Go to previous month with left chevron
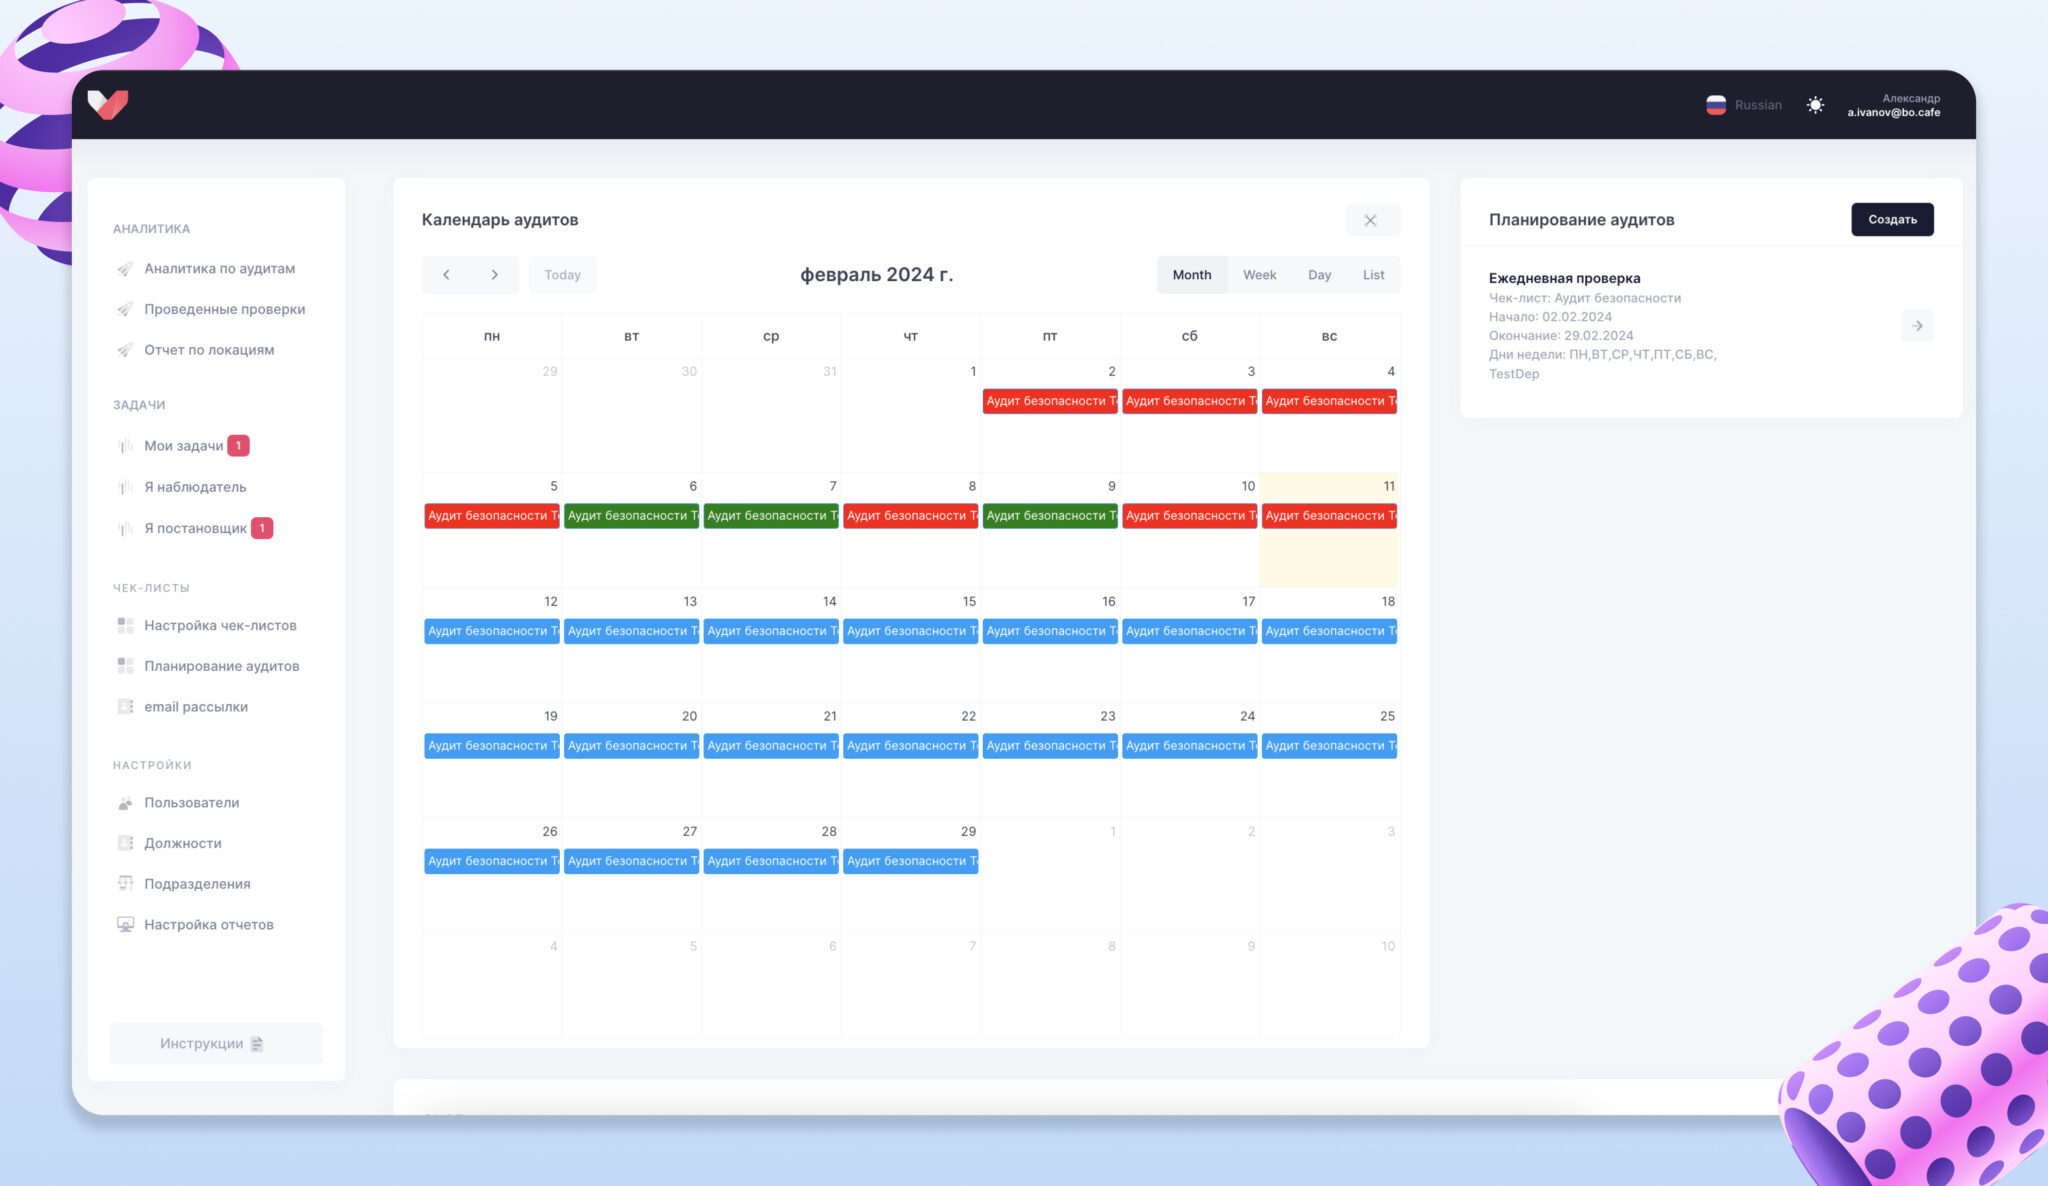The width and height of the screenshot is (2048, 1186). click(446, 275)
